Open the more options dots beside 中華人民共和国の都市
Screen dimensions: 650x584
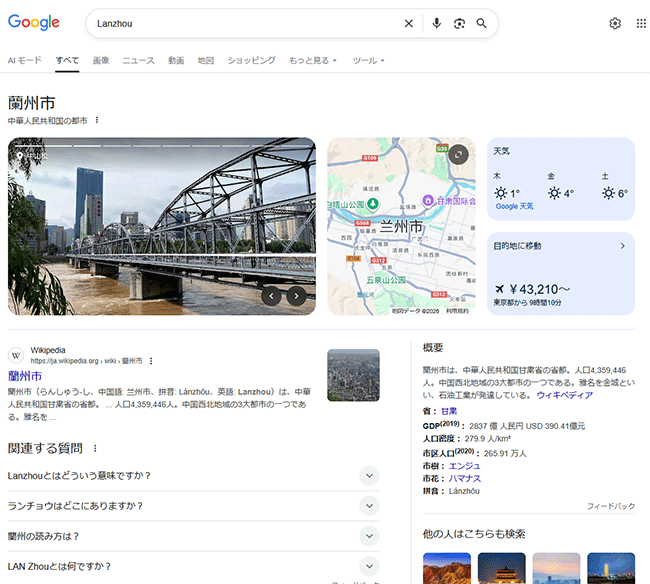tap(97, 120)
